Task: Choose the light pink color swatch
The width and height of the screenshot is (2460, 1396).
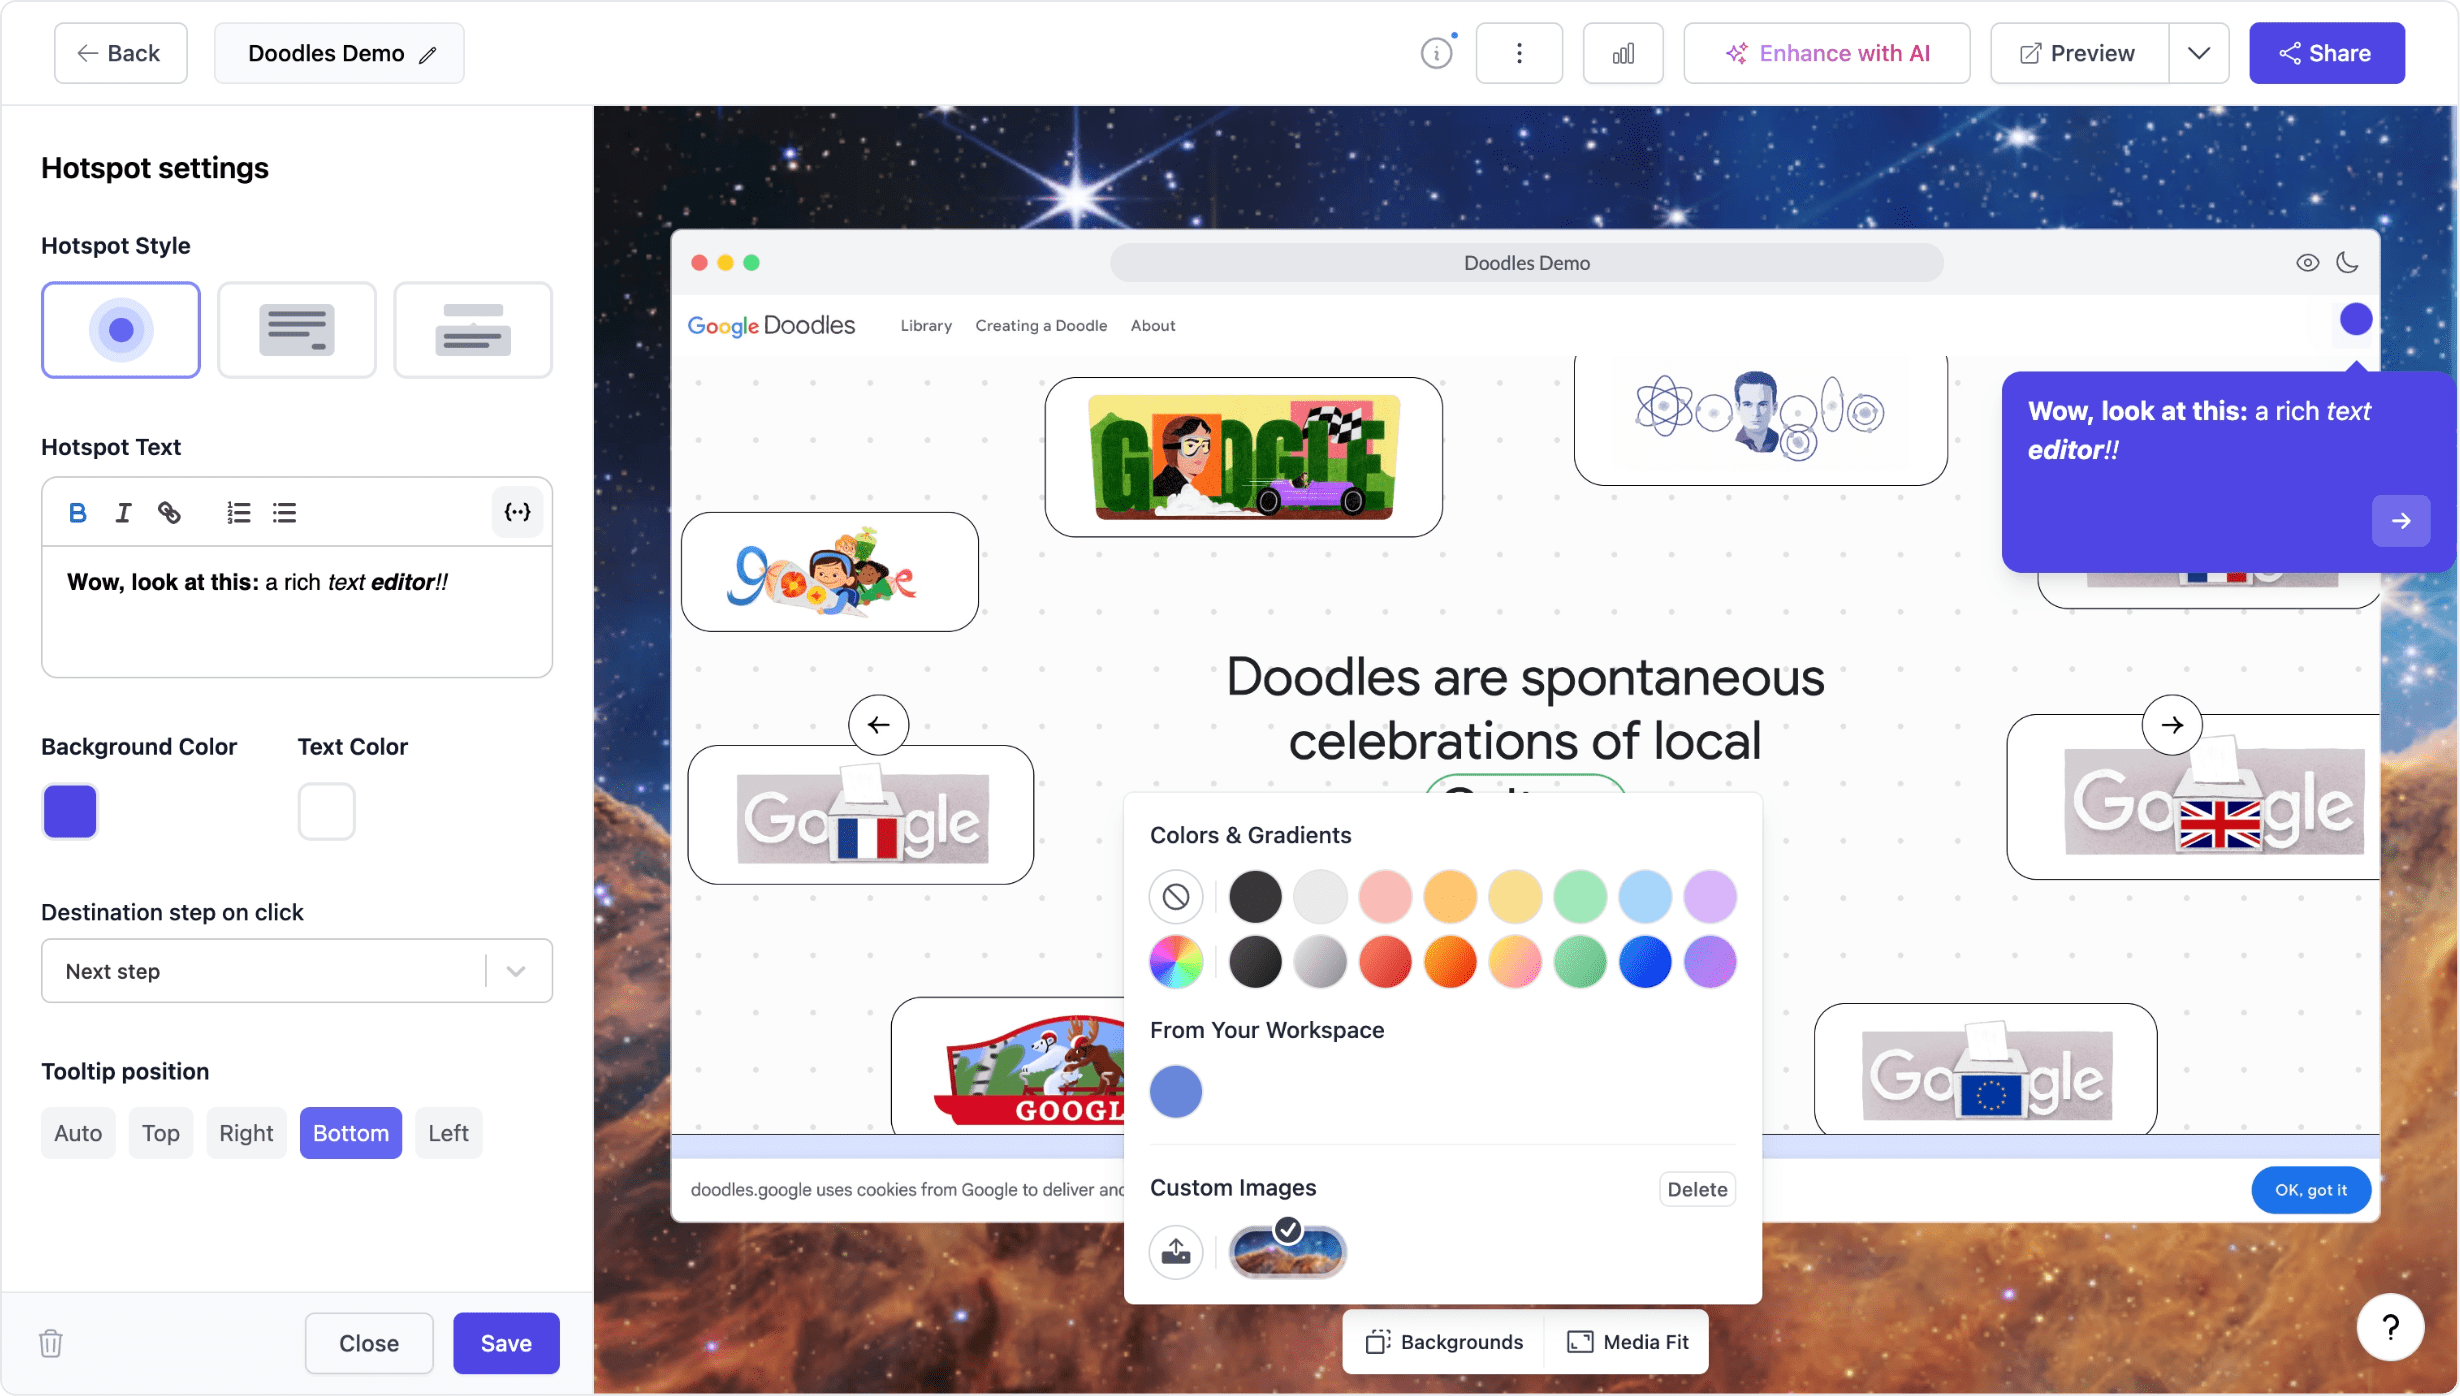Action: (x=1385, y=897)
